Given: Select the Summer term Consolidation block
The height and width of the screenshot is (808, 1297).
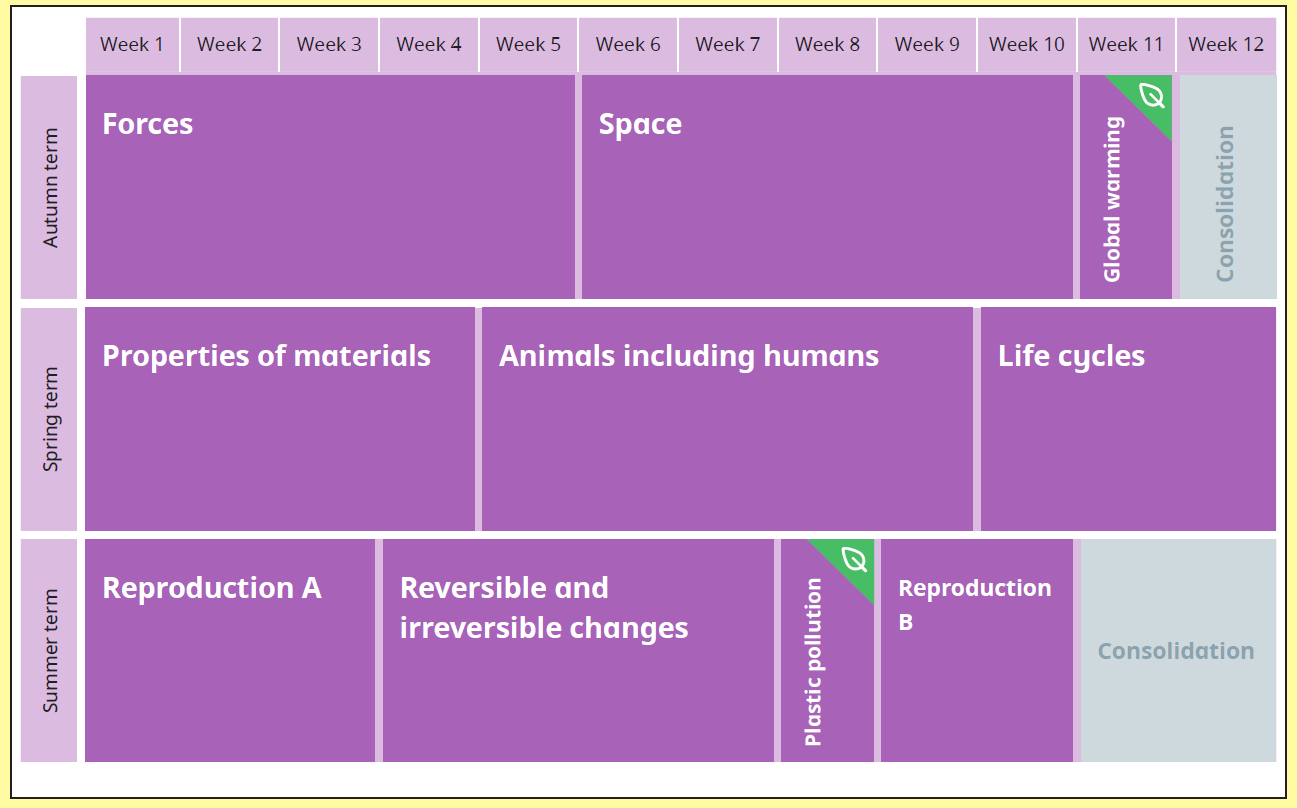Looking at the screenshot, I should [x=1178, y=651].
